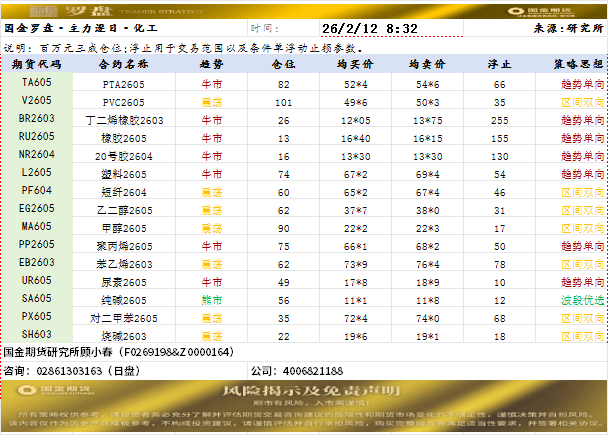Click the green 熊市 trend for 纯碱2605

pos(211,300)
